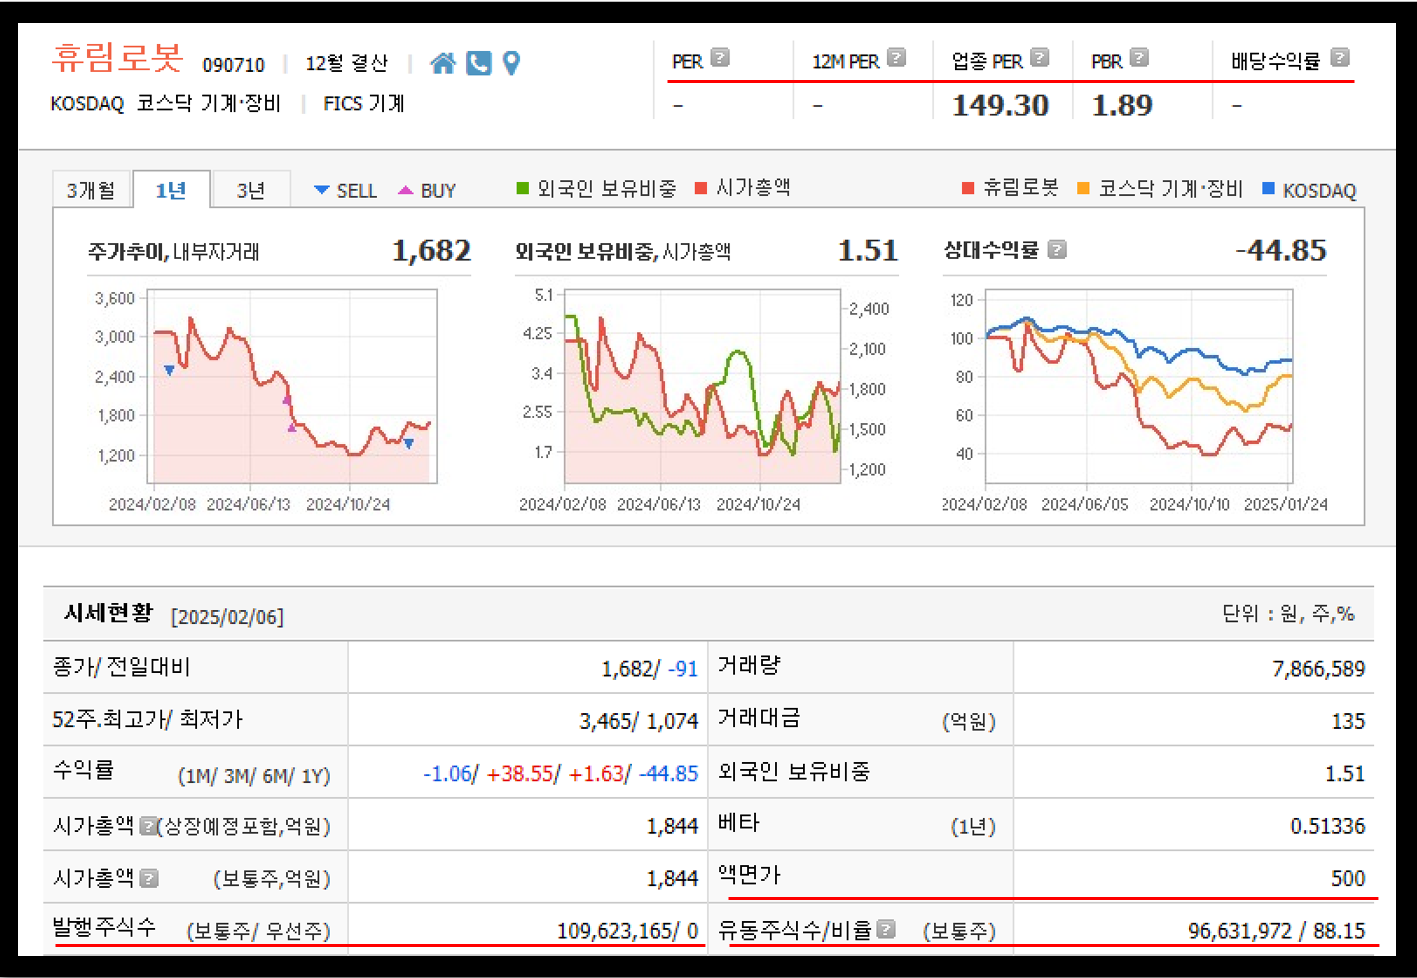1417x978 pixels.
Task: Click 종가/전일대비 value 1,682/ -91
Action: (649, 669)
